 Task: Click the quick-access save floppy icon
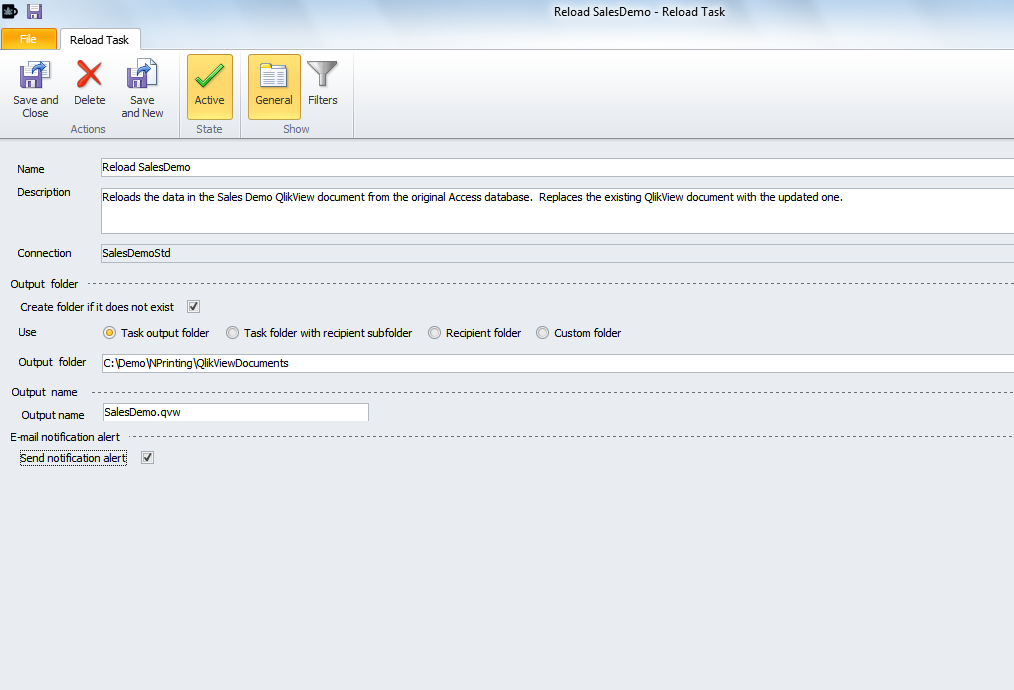[x=34, y=11]
